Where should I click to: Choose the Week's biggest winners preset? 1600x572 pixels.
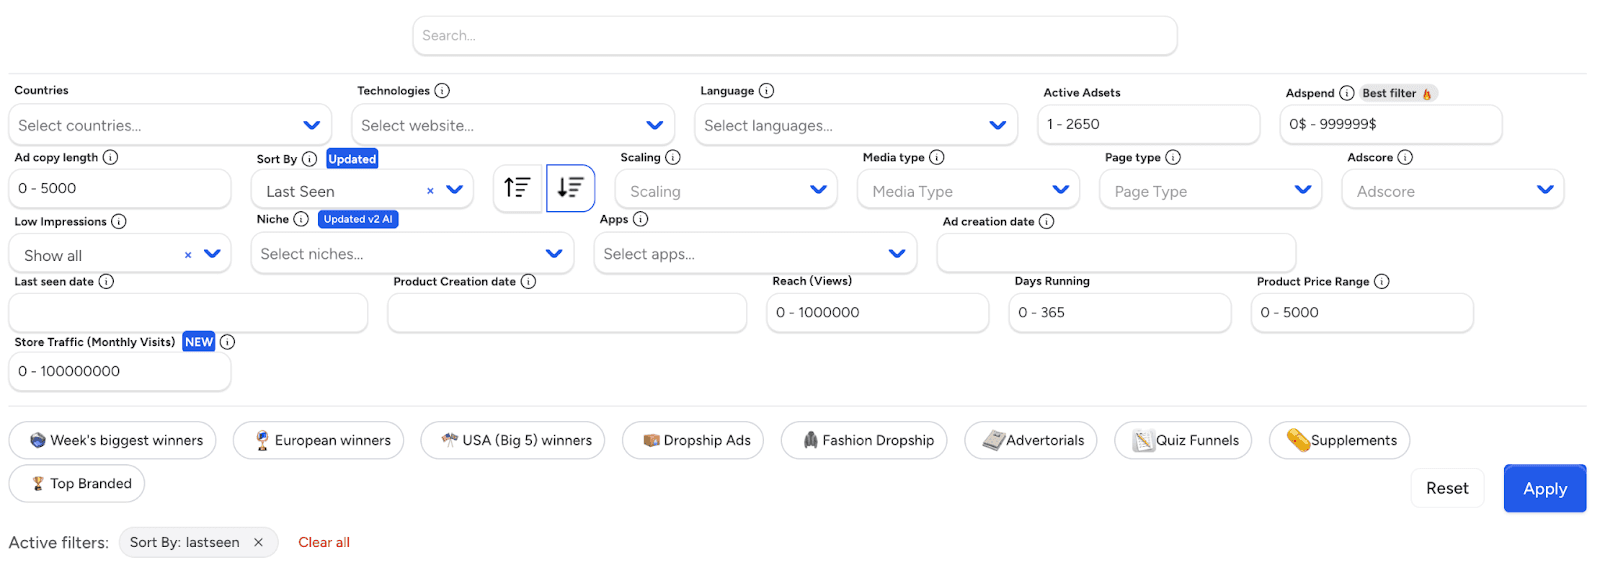[112, 440]
